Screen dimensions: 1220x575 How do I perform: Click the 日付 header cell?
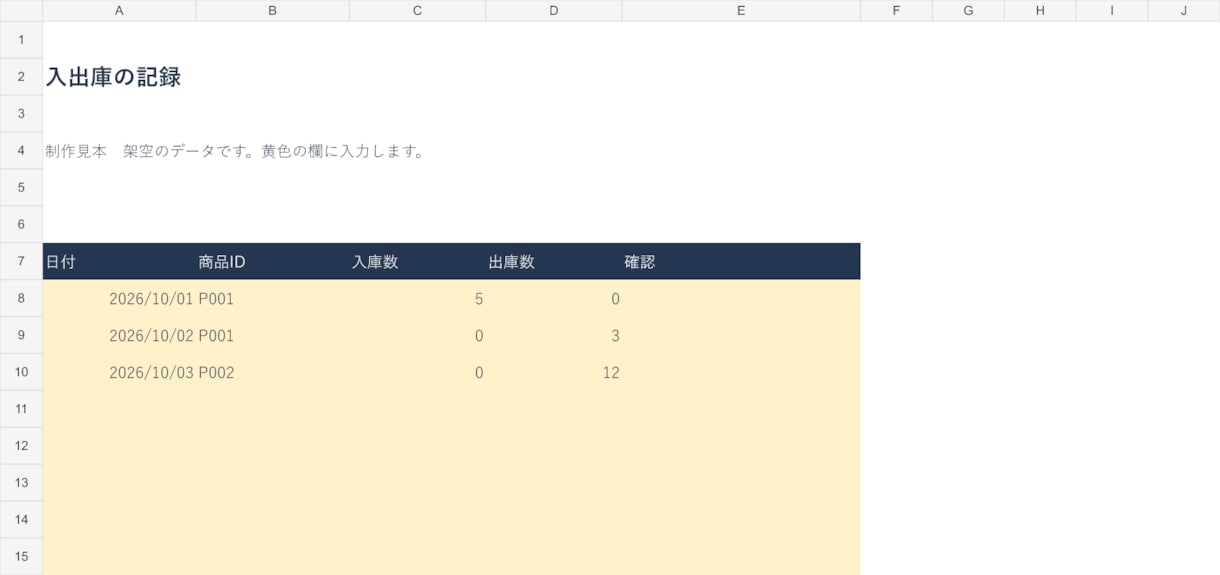119,262
